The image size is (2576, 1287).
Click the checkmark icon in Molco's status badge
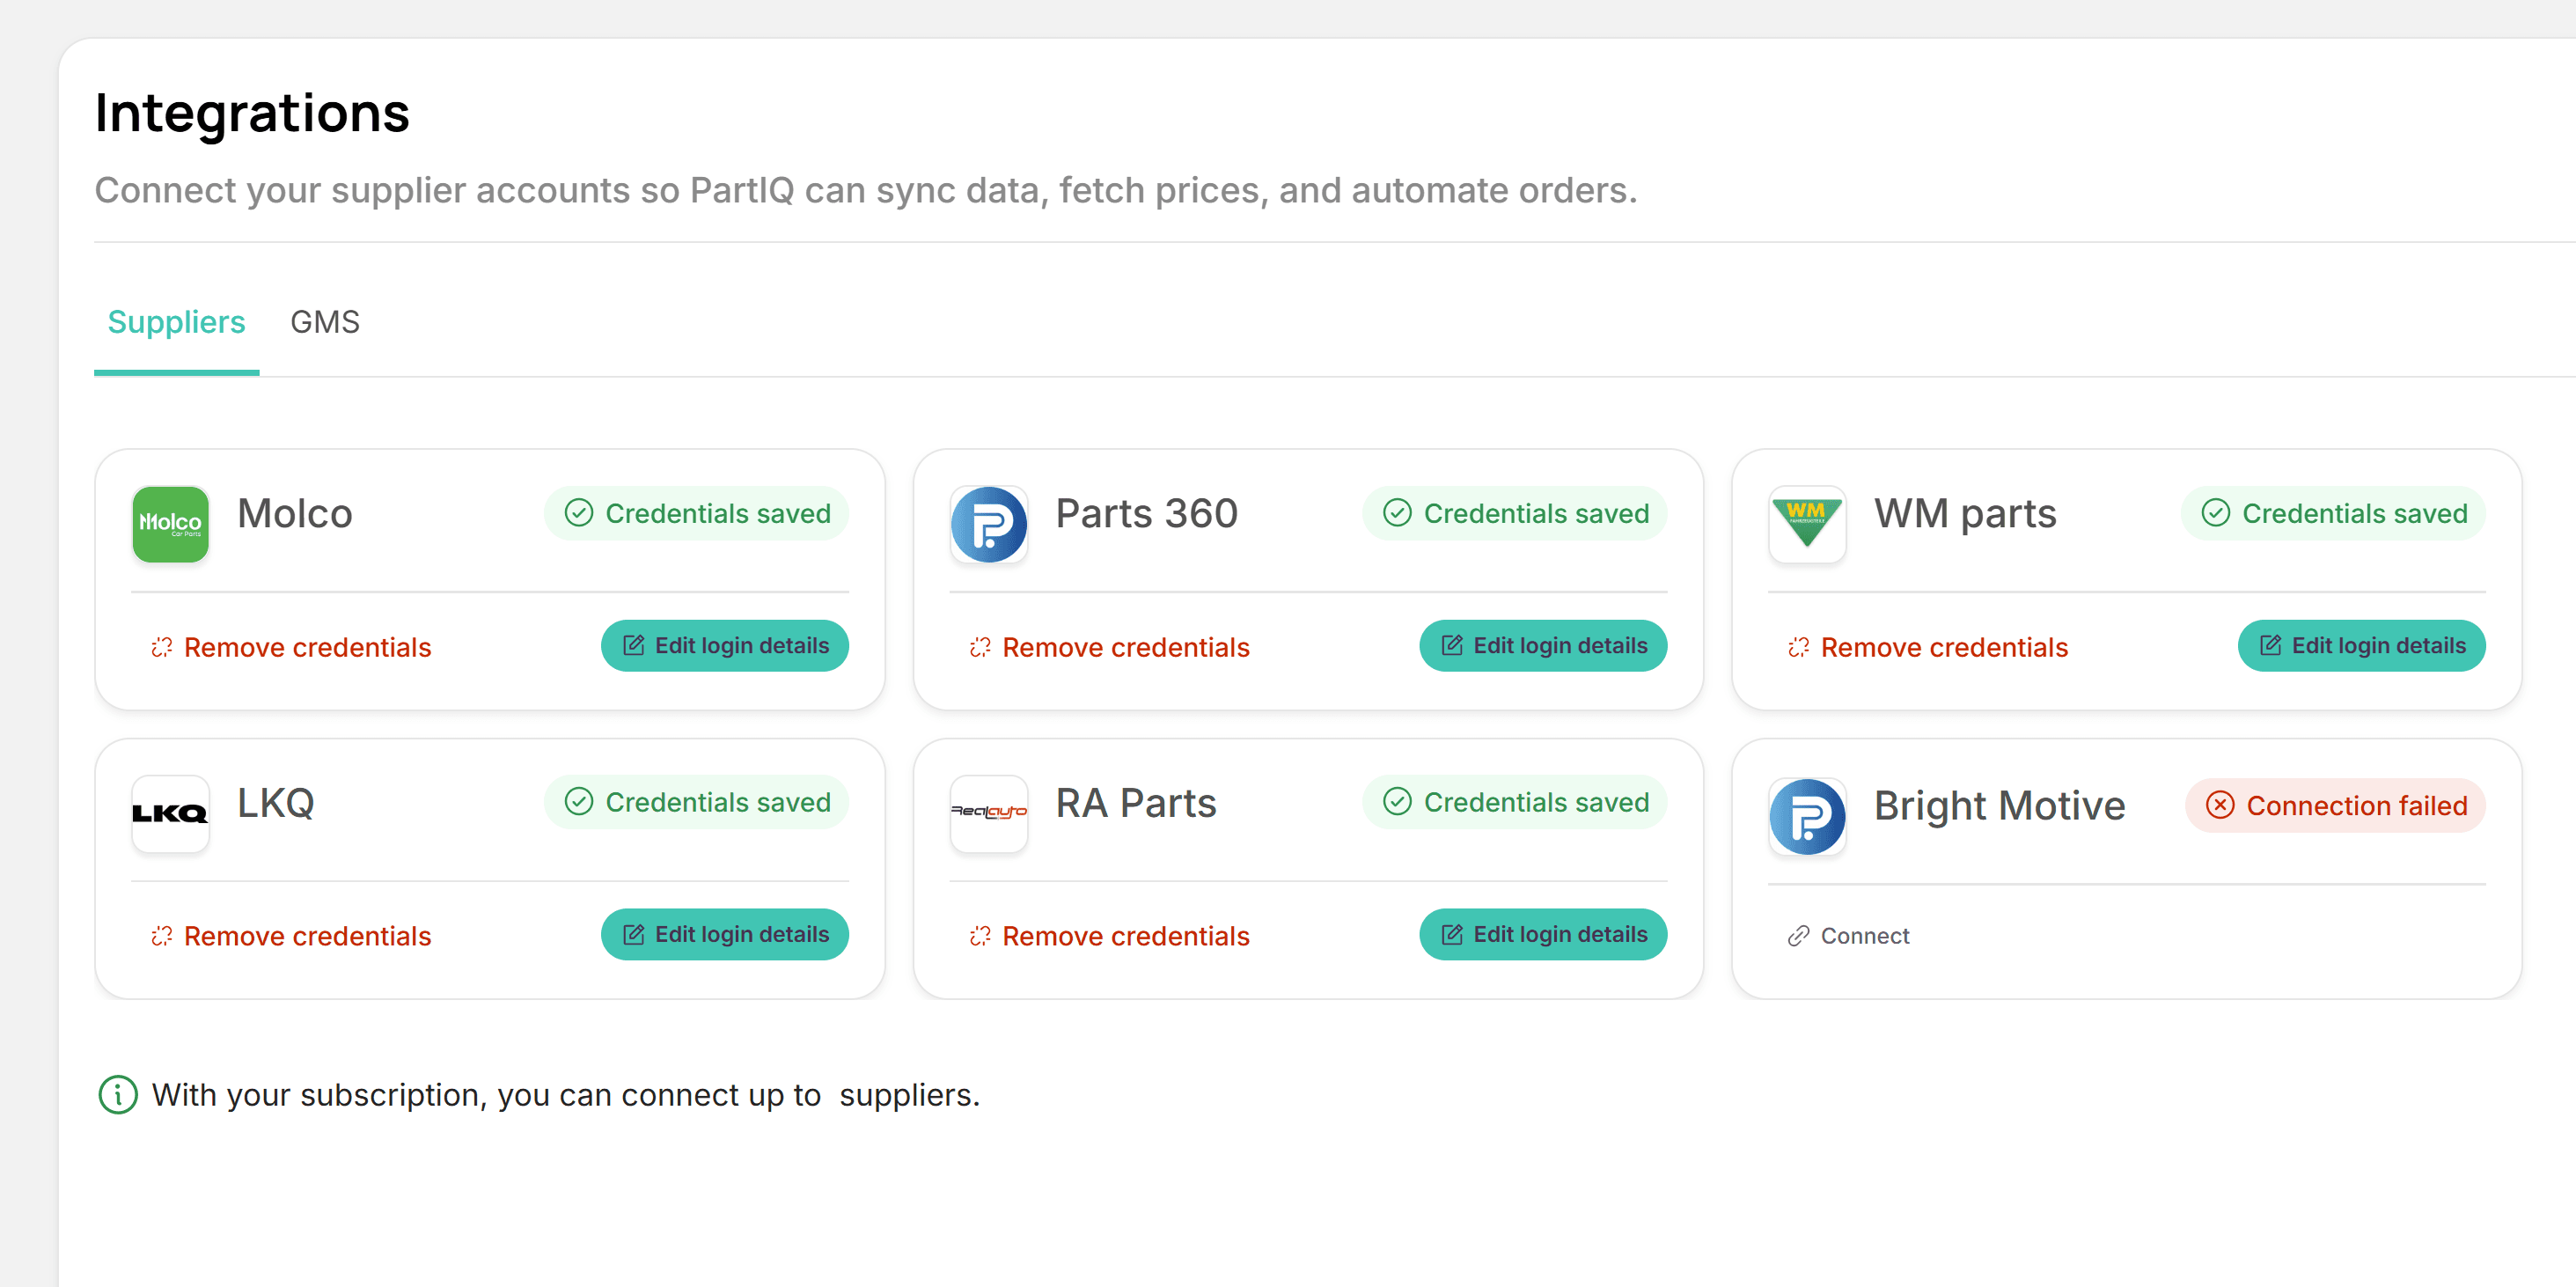click(x=579, y=513)
